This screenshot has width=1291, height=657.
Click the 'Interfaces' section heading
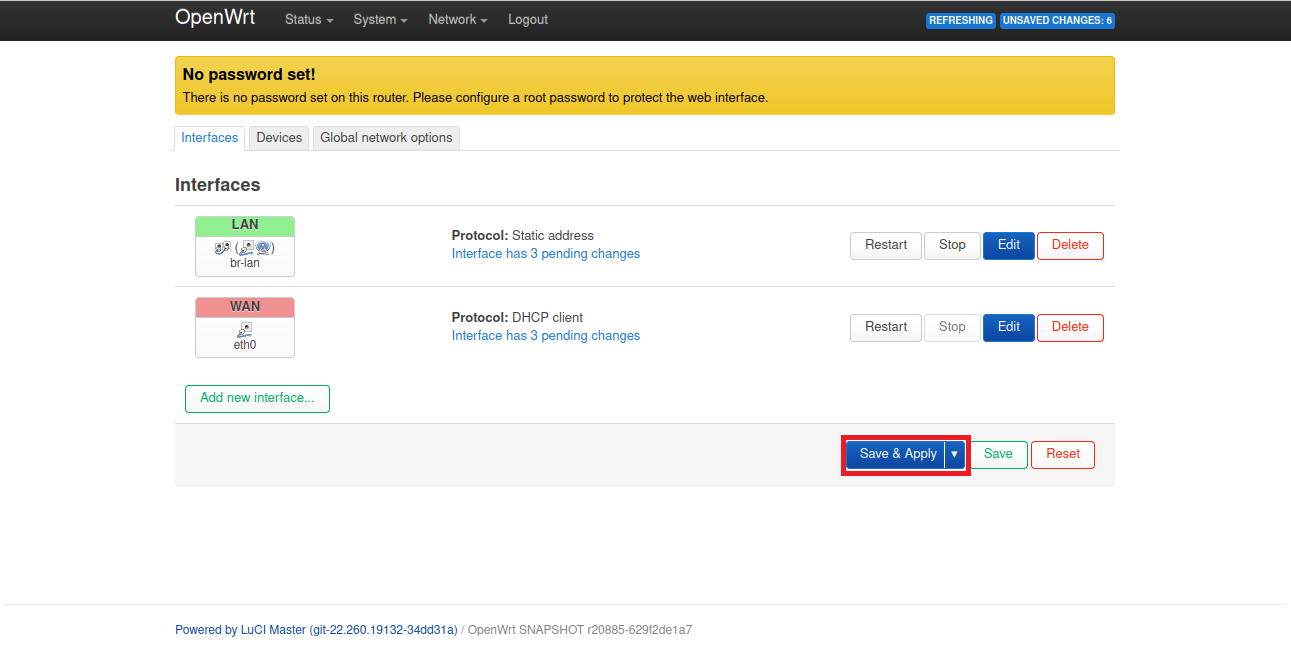coord(218,185)
